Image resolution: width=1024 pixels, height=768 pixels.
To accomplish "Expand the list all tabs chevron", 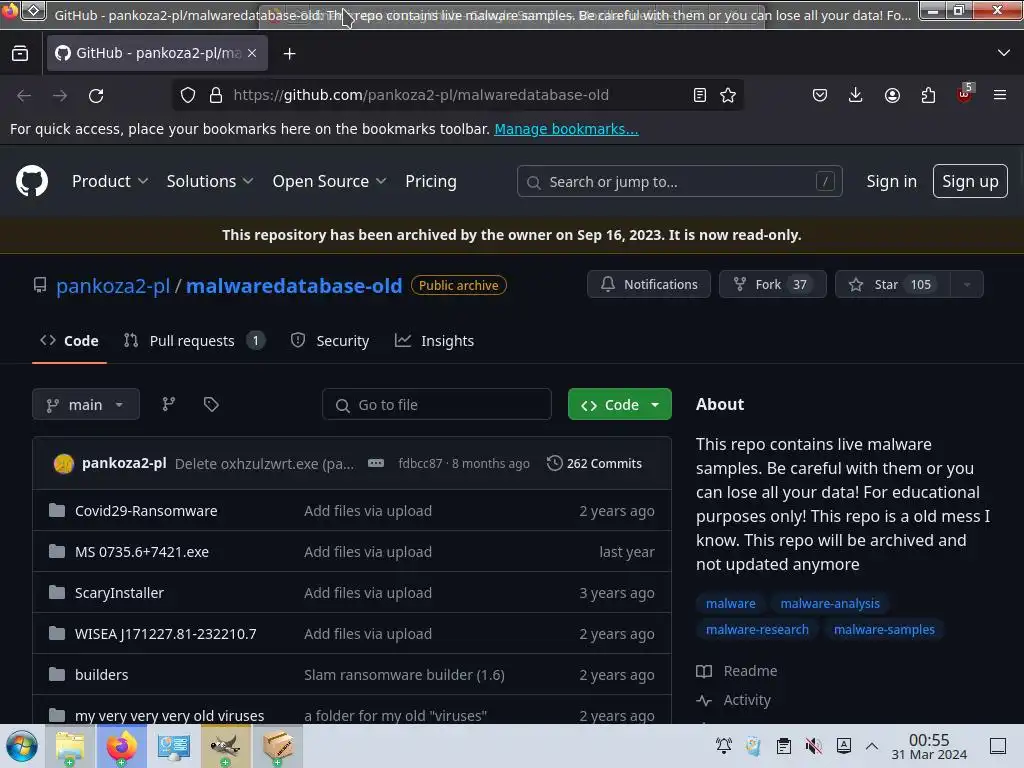I will [x=1004, y=52].
